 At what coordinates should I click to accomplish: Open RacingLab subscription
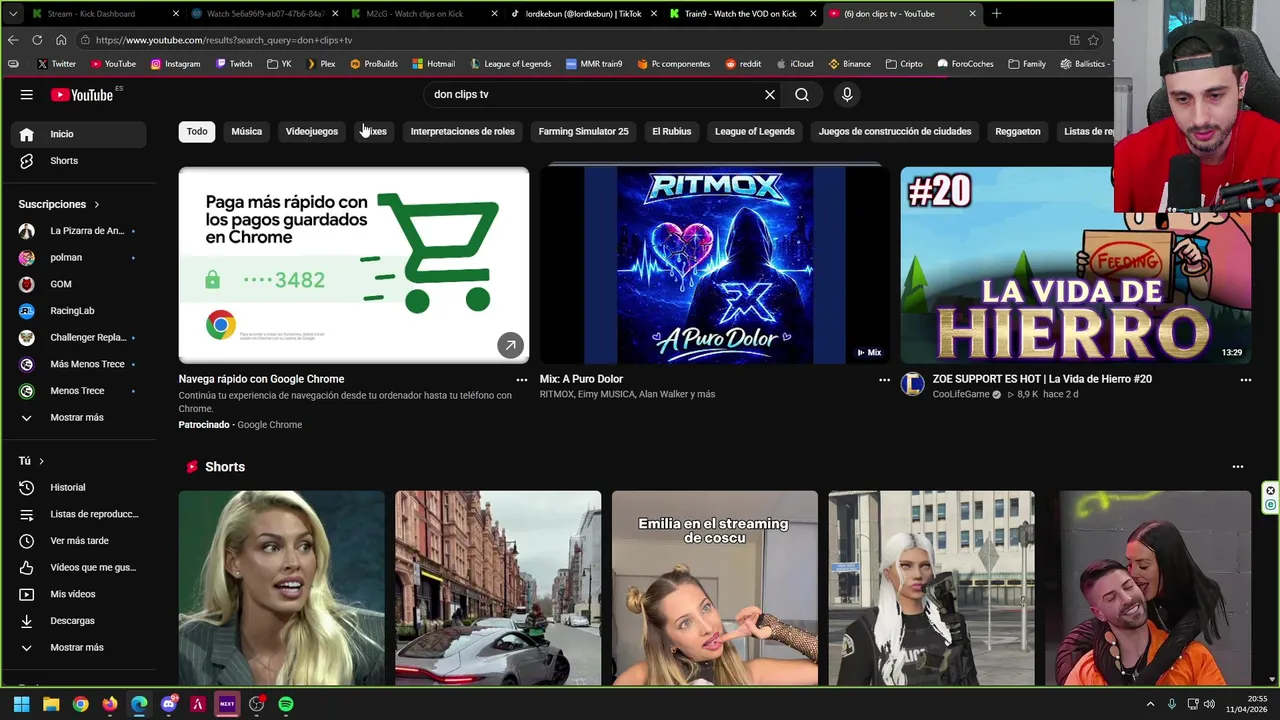pyautogui.click(x=78, y=311)
